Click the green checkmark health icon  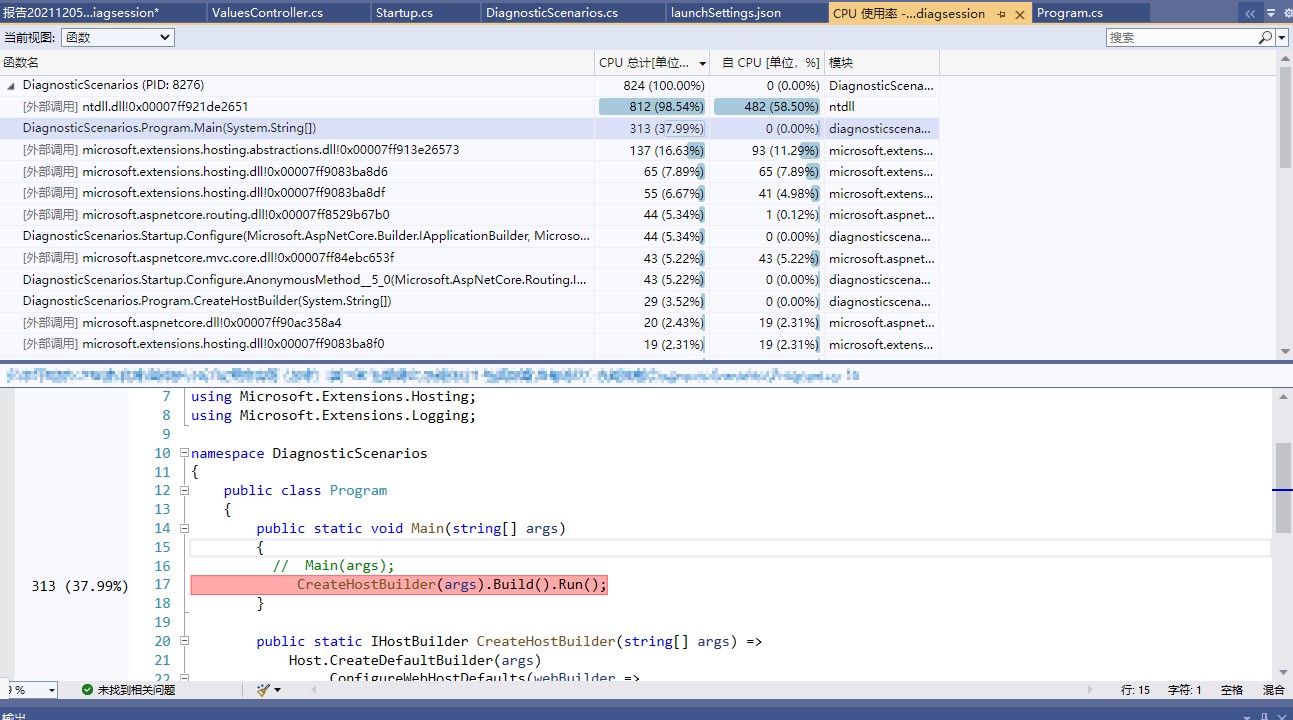coord(87,690)
